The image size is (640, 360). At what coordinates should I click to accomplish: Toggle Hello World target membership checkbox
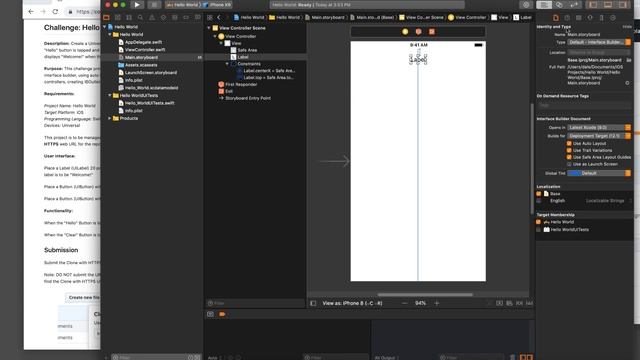tap(538, 222)
